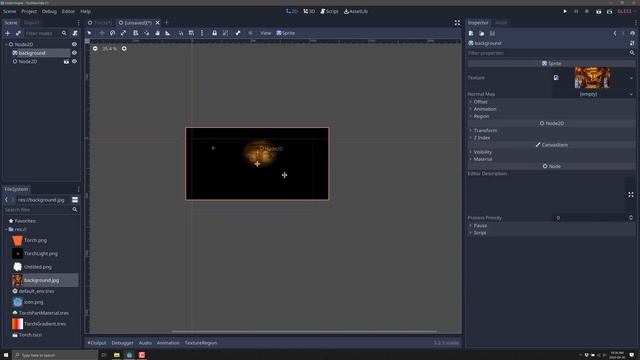Toggle distraction-free mode in viewport
Screen dimensions: 640x360
point(457,23)
